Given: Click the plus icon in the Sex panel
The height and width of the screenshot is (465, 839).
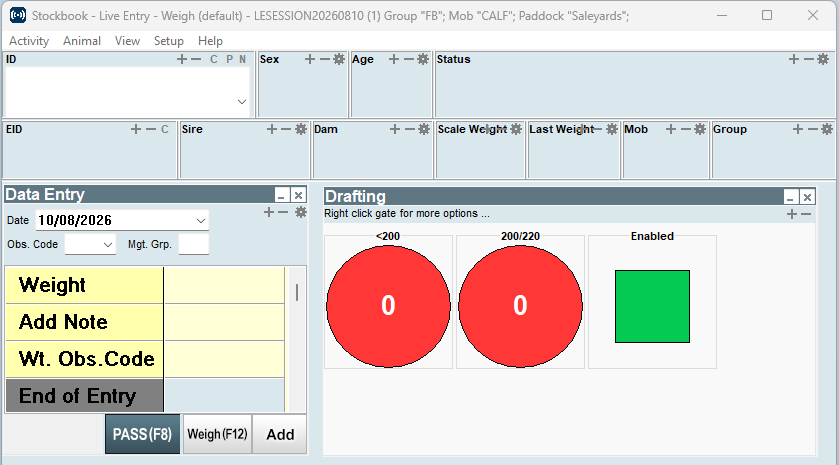Looking at the screenshot, I should click(x=310, y=59).
